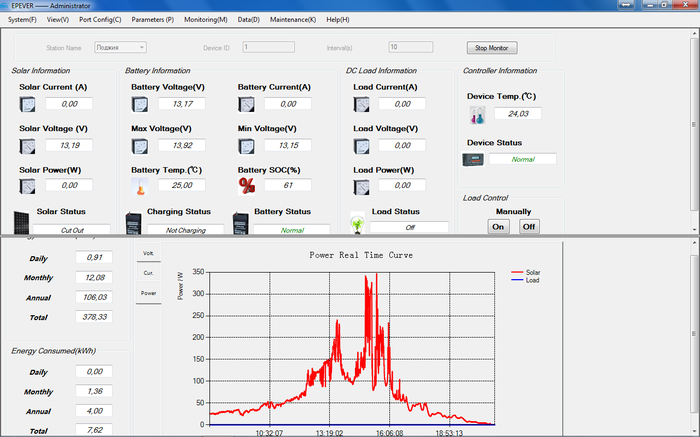The height and width of the screenshot is (437, 700).
Task: Switch chart to the Cur. tab
Action: pos(148,273)
